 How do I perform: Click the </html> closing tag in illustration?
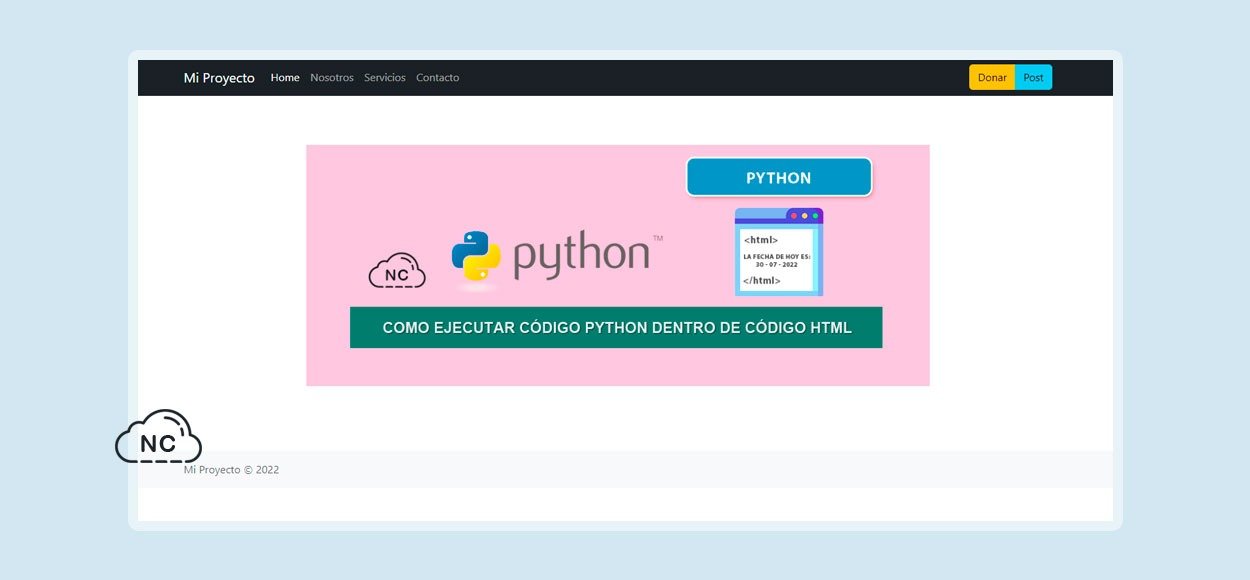[x=762, y=281]
